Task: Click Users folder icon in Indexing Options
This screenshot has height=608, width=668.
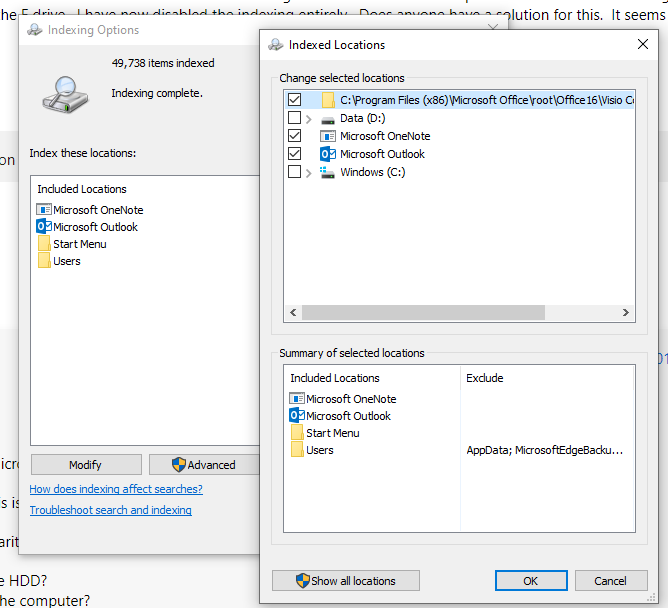Action: pos(44,260)
